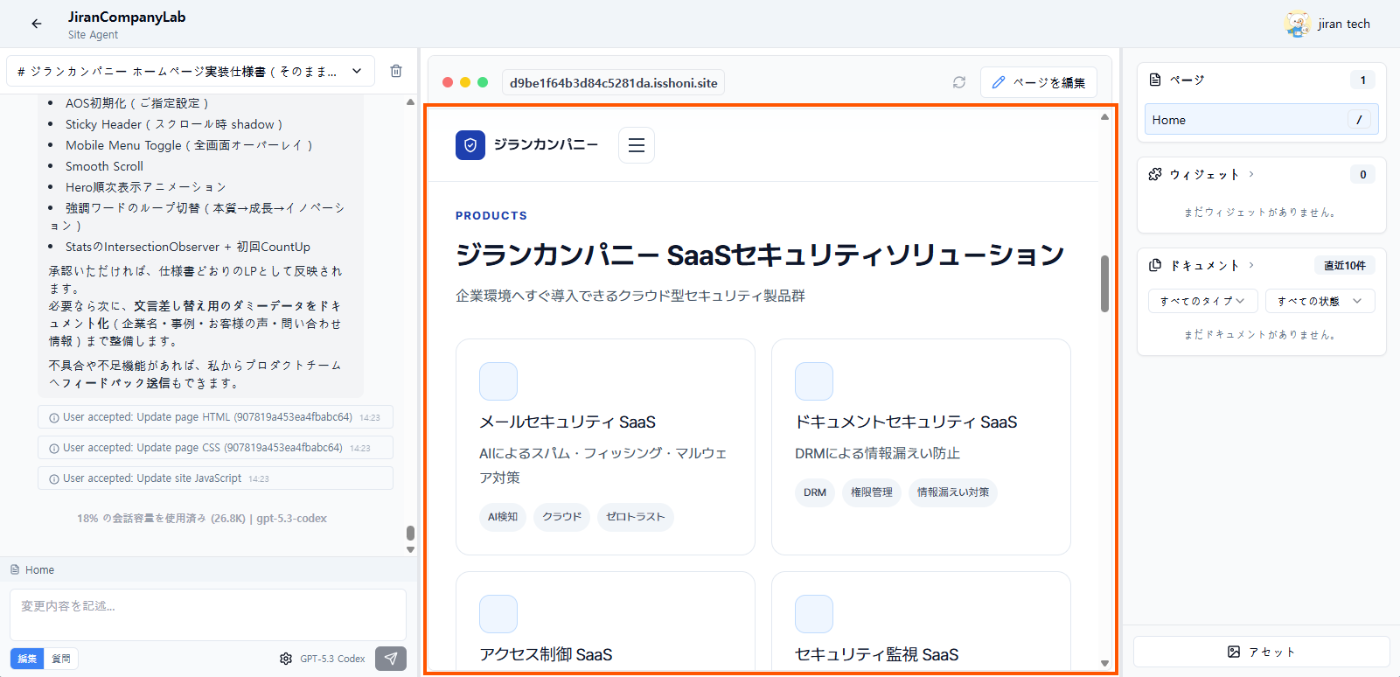The width and height of the screenshot is (1400, 677).
Task: Click the ドキュメントセキュリティ SaaS card icon
Action: [x=814, y=381]
